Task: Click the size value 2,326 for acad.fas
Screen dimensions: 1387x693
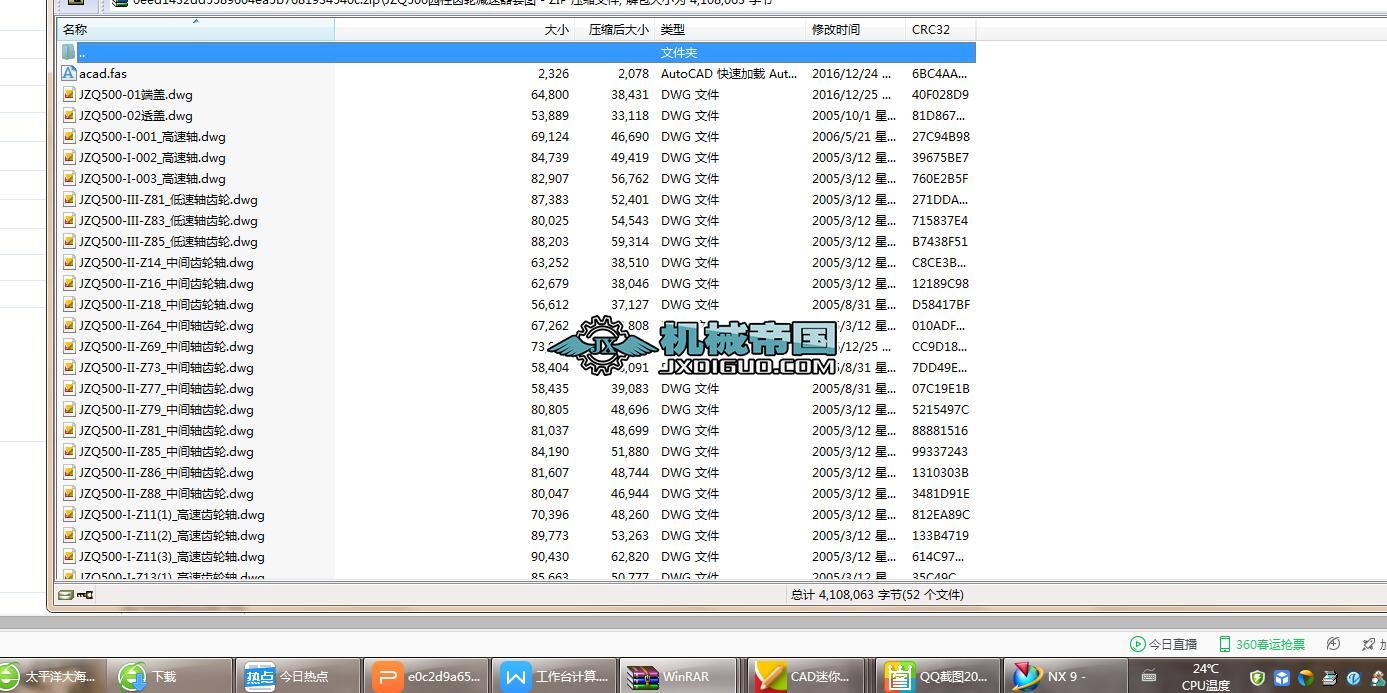Action: [x=553, y=73]
